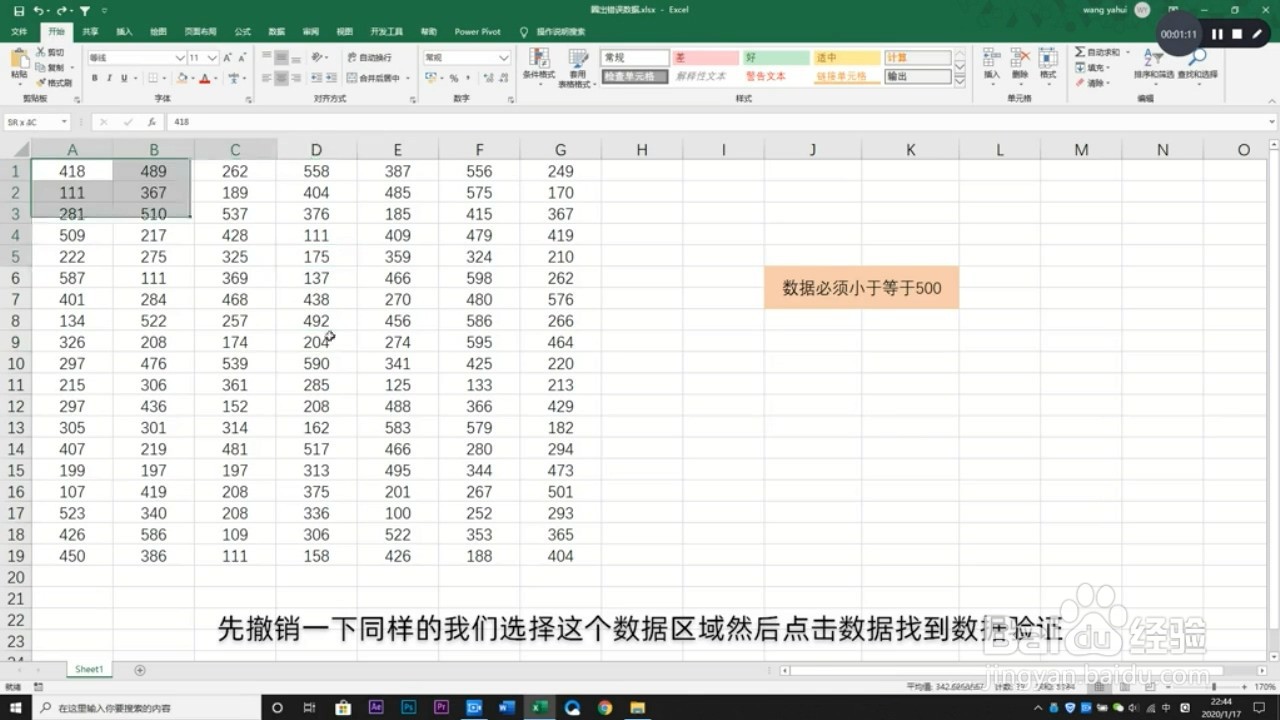
Task: Switch to the 数据 ribbon tab
Action: pyautogui.click(x=276, y=31)
